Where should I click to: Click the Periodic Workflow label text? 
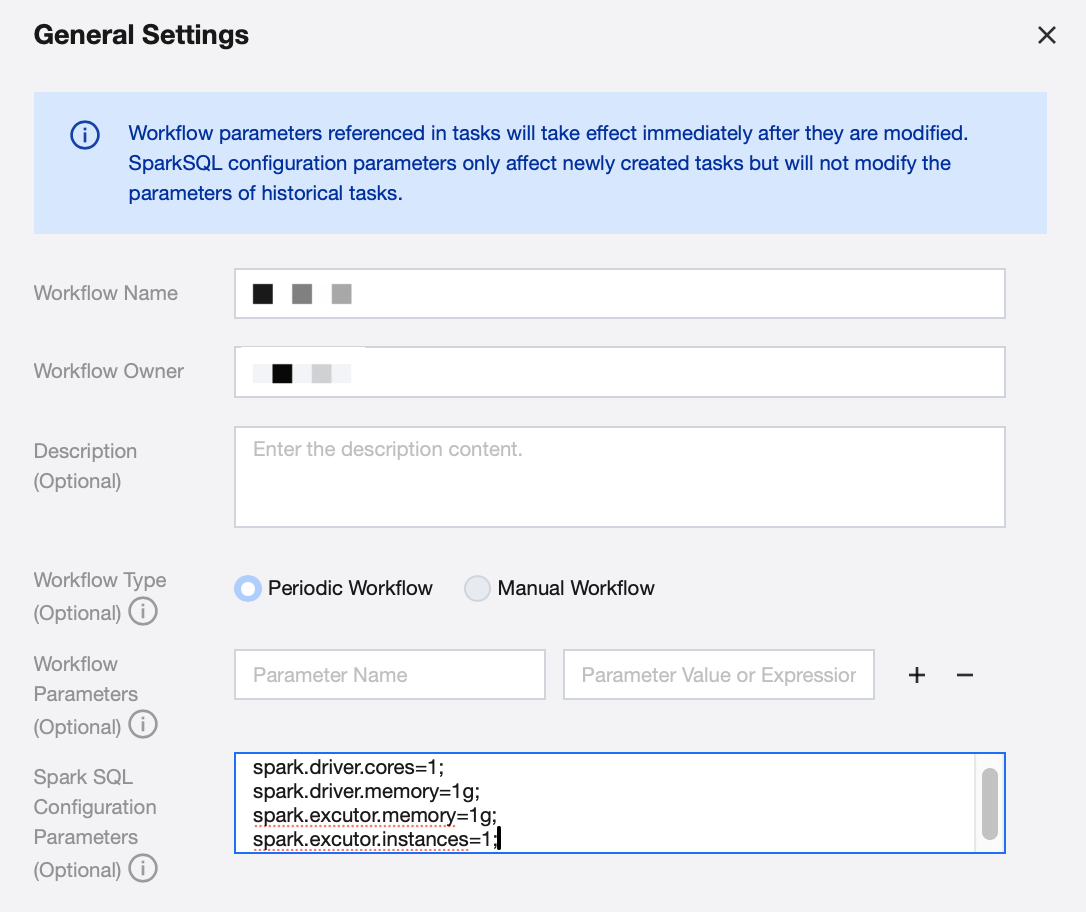pyautogui.click(x=350, y=588)
